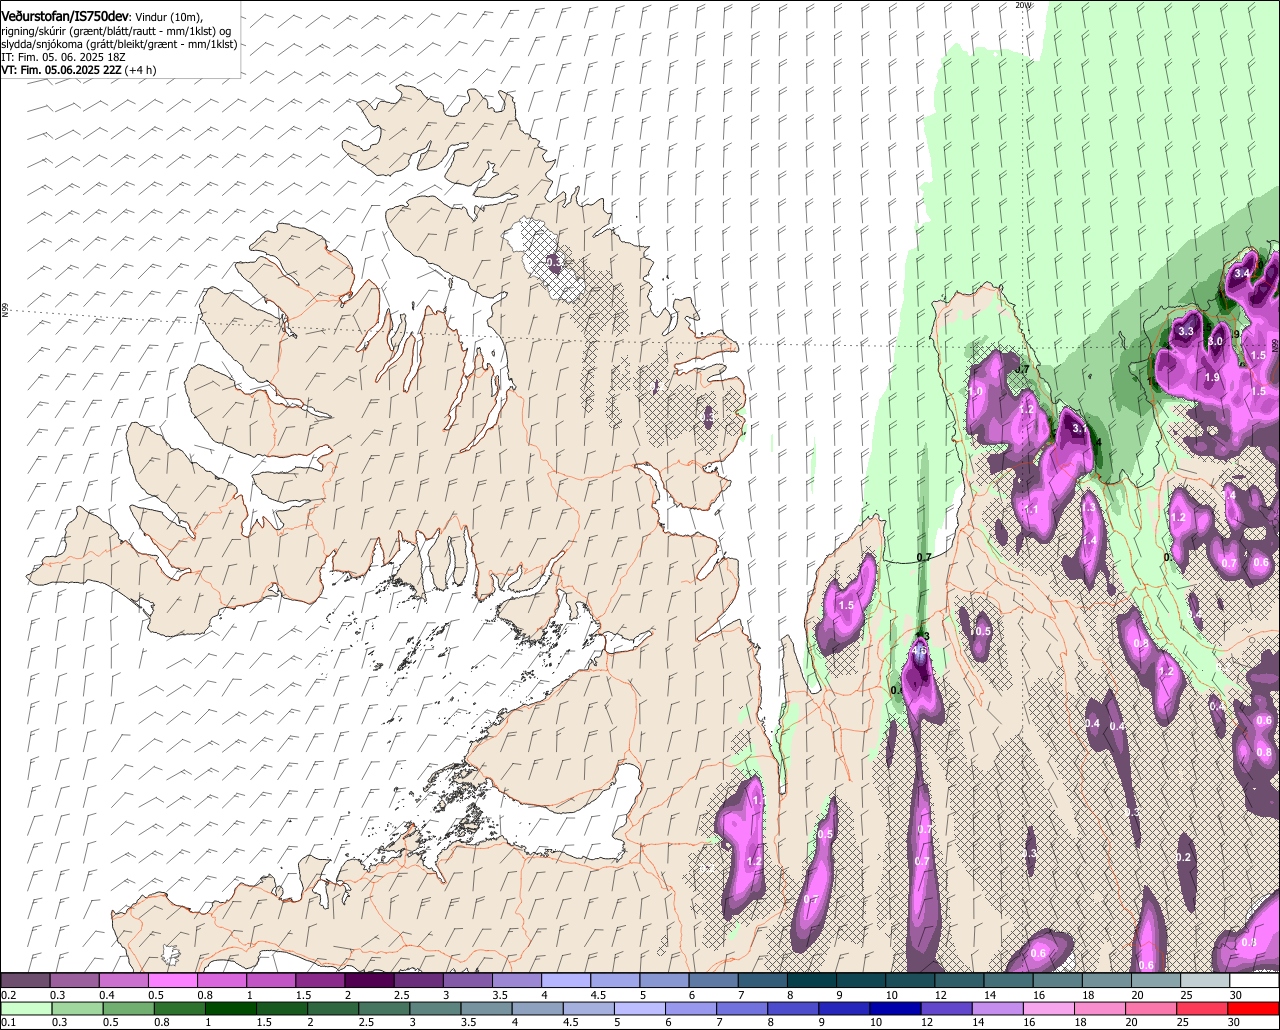This screenshot has width=1280, height=1030.
Task: Select the 0.2 dark plum snow legend swatch
Action: pos(25,981)
